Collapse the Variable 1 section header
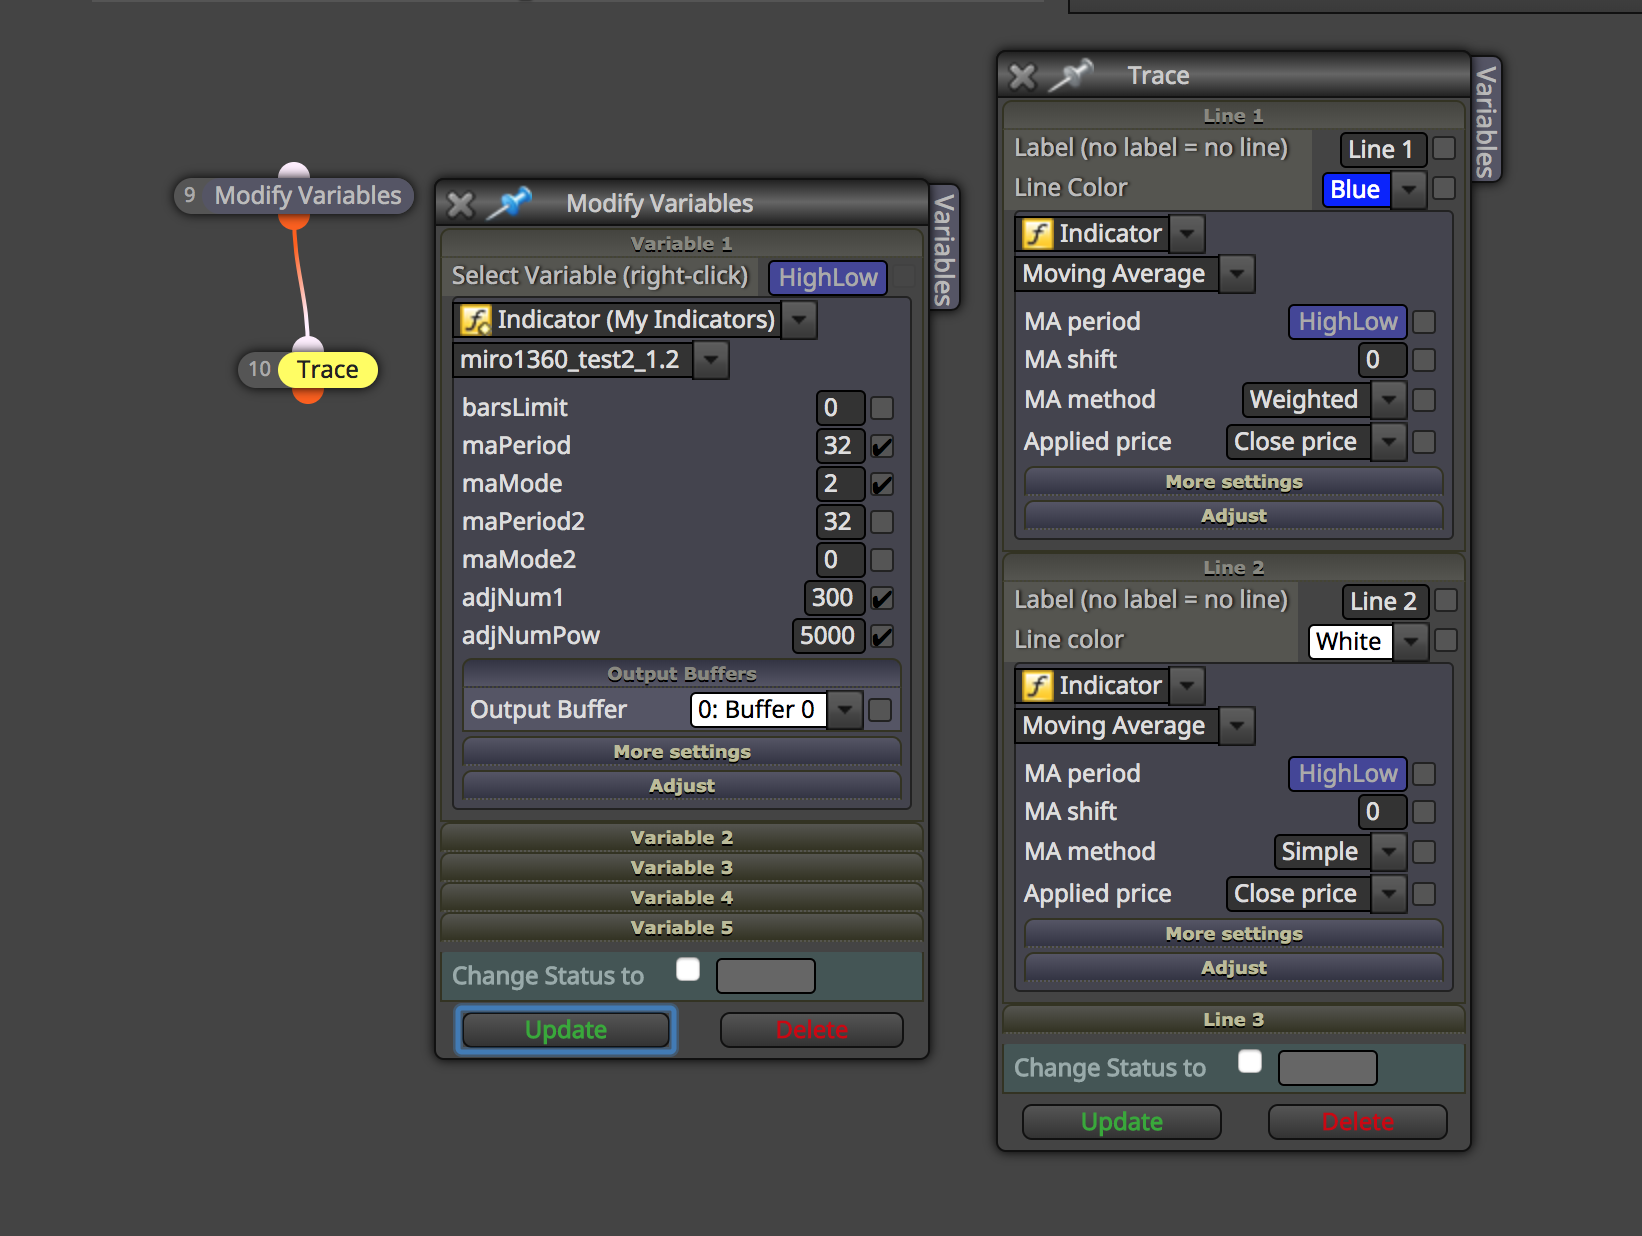 pyautogui.click(x=682, y=244)
